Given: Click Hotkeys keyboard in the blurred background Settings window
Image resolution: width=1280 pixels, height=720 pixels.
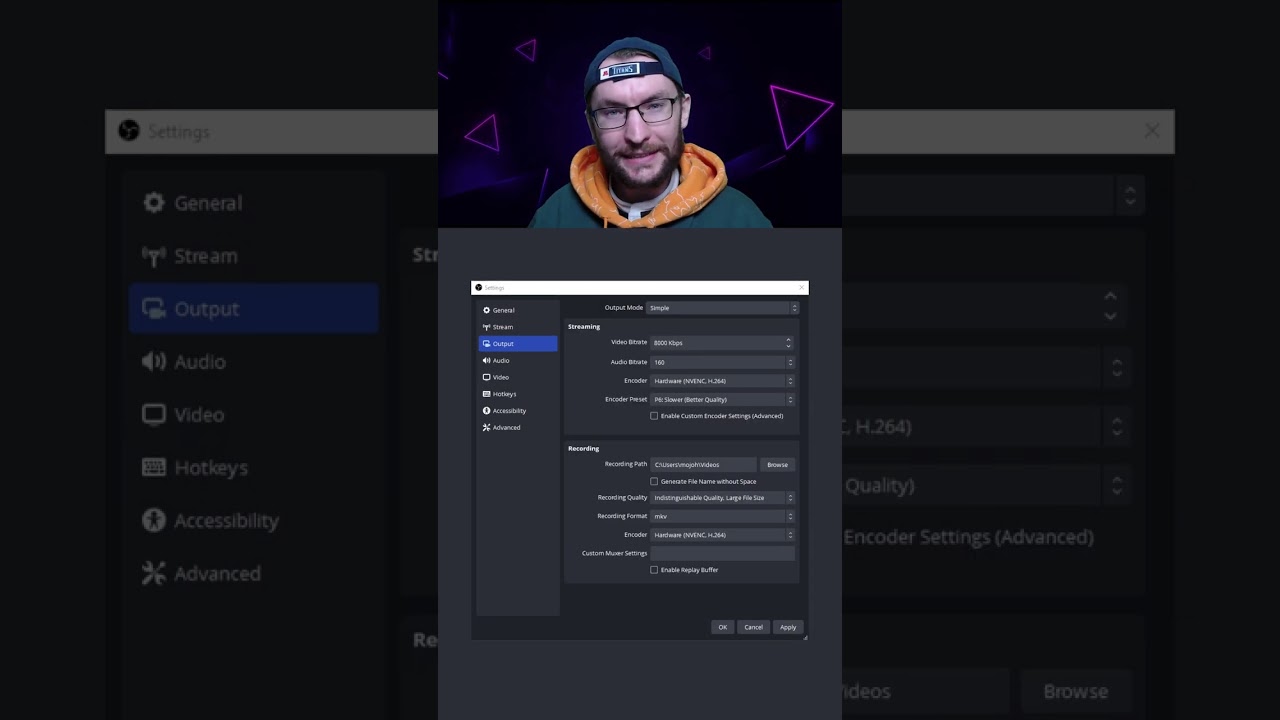Looking at the screenshot, I should pyautogui.click(x=153, y=467).
